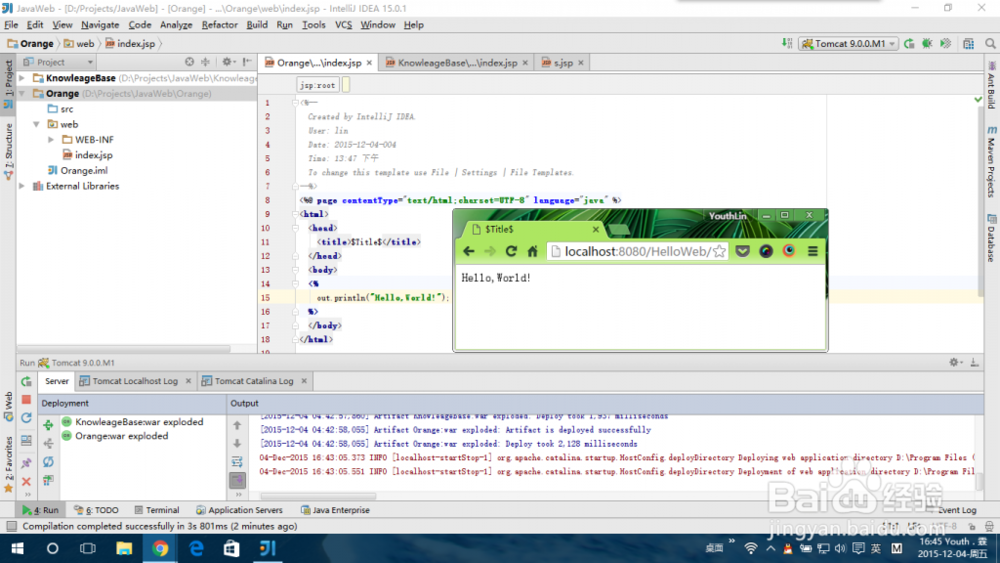Viewport: 1000px width, 563px height.
Task: Open the Tomcat 9.0.0.M1 run configuration dropdown
Action: tap(849, 43)
